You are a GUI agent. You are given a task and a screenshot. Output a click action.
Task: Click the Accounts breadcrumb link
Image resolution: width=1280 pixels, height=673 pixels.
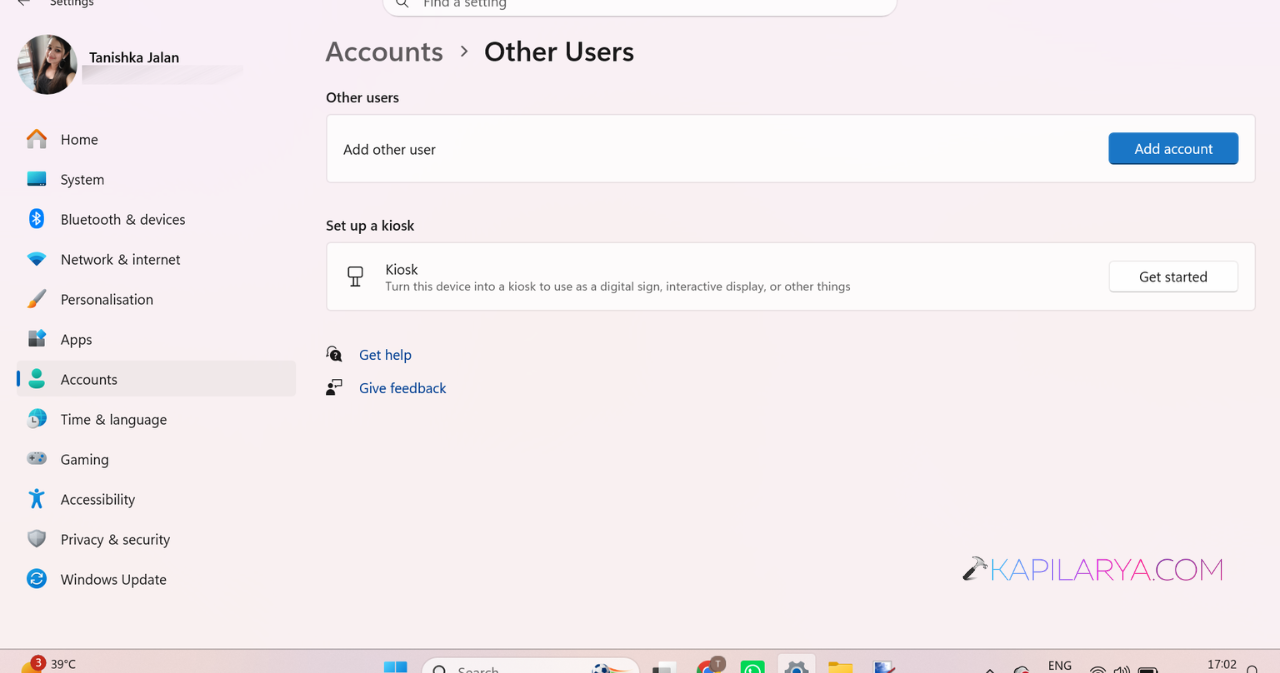384,52
